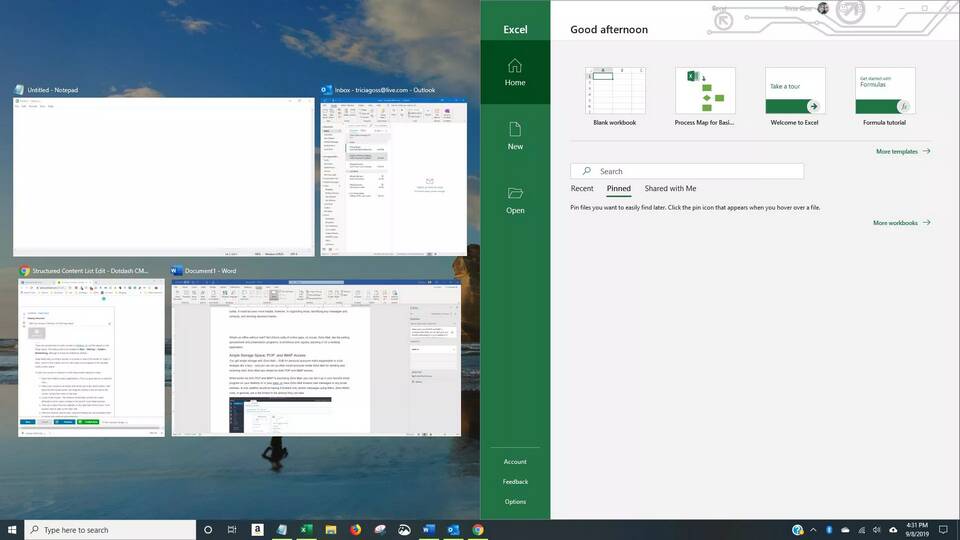Open Account settings in Excel sidebar
Screen dimensions: 960x540
point(515,462)
